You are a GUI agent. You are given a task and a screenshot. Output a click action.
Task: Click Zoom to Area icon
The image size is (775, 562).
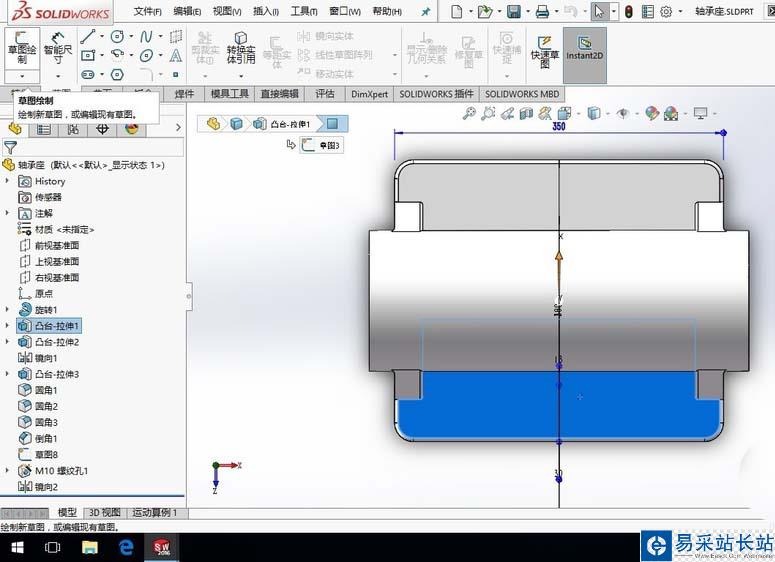(x=488, y=113)
